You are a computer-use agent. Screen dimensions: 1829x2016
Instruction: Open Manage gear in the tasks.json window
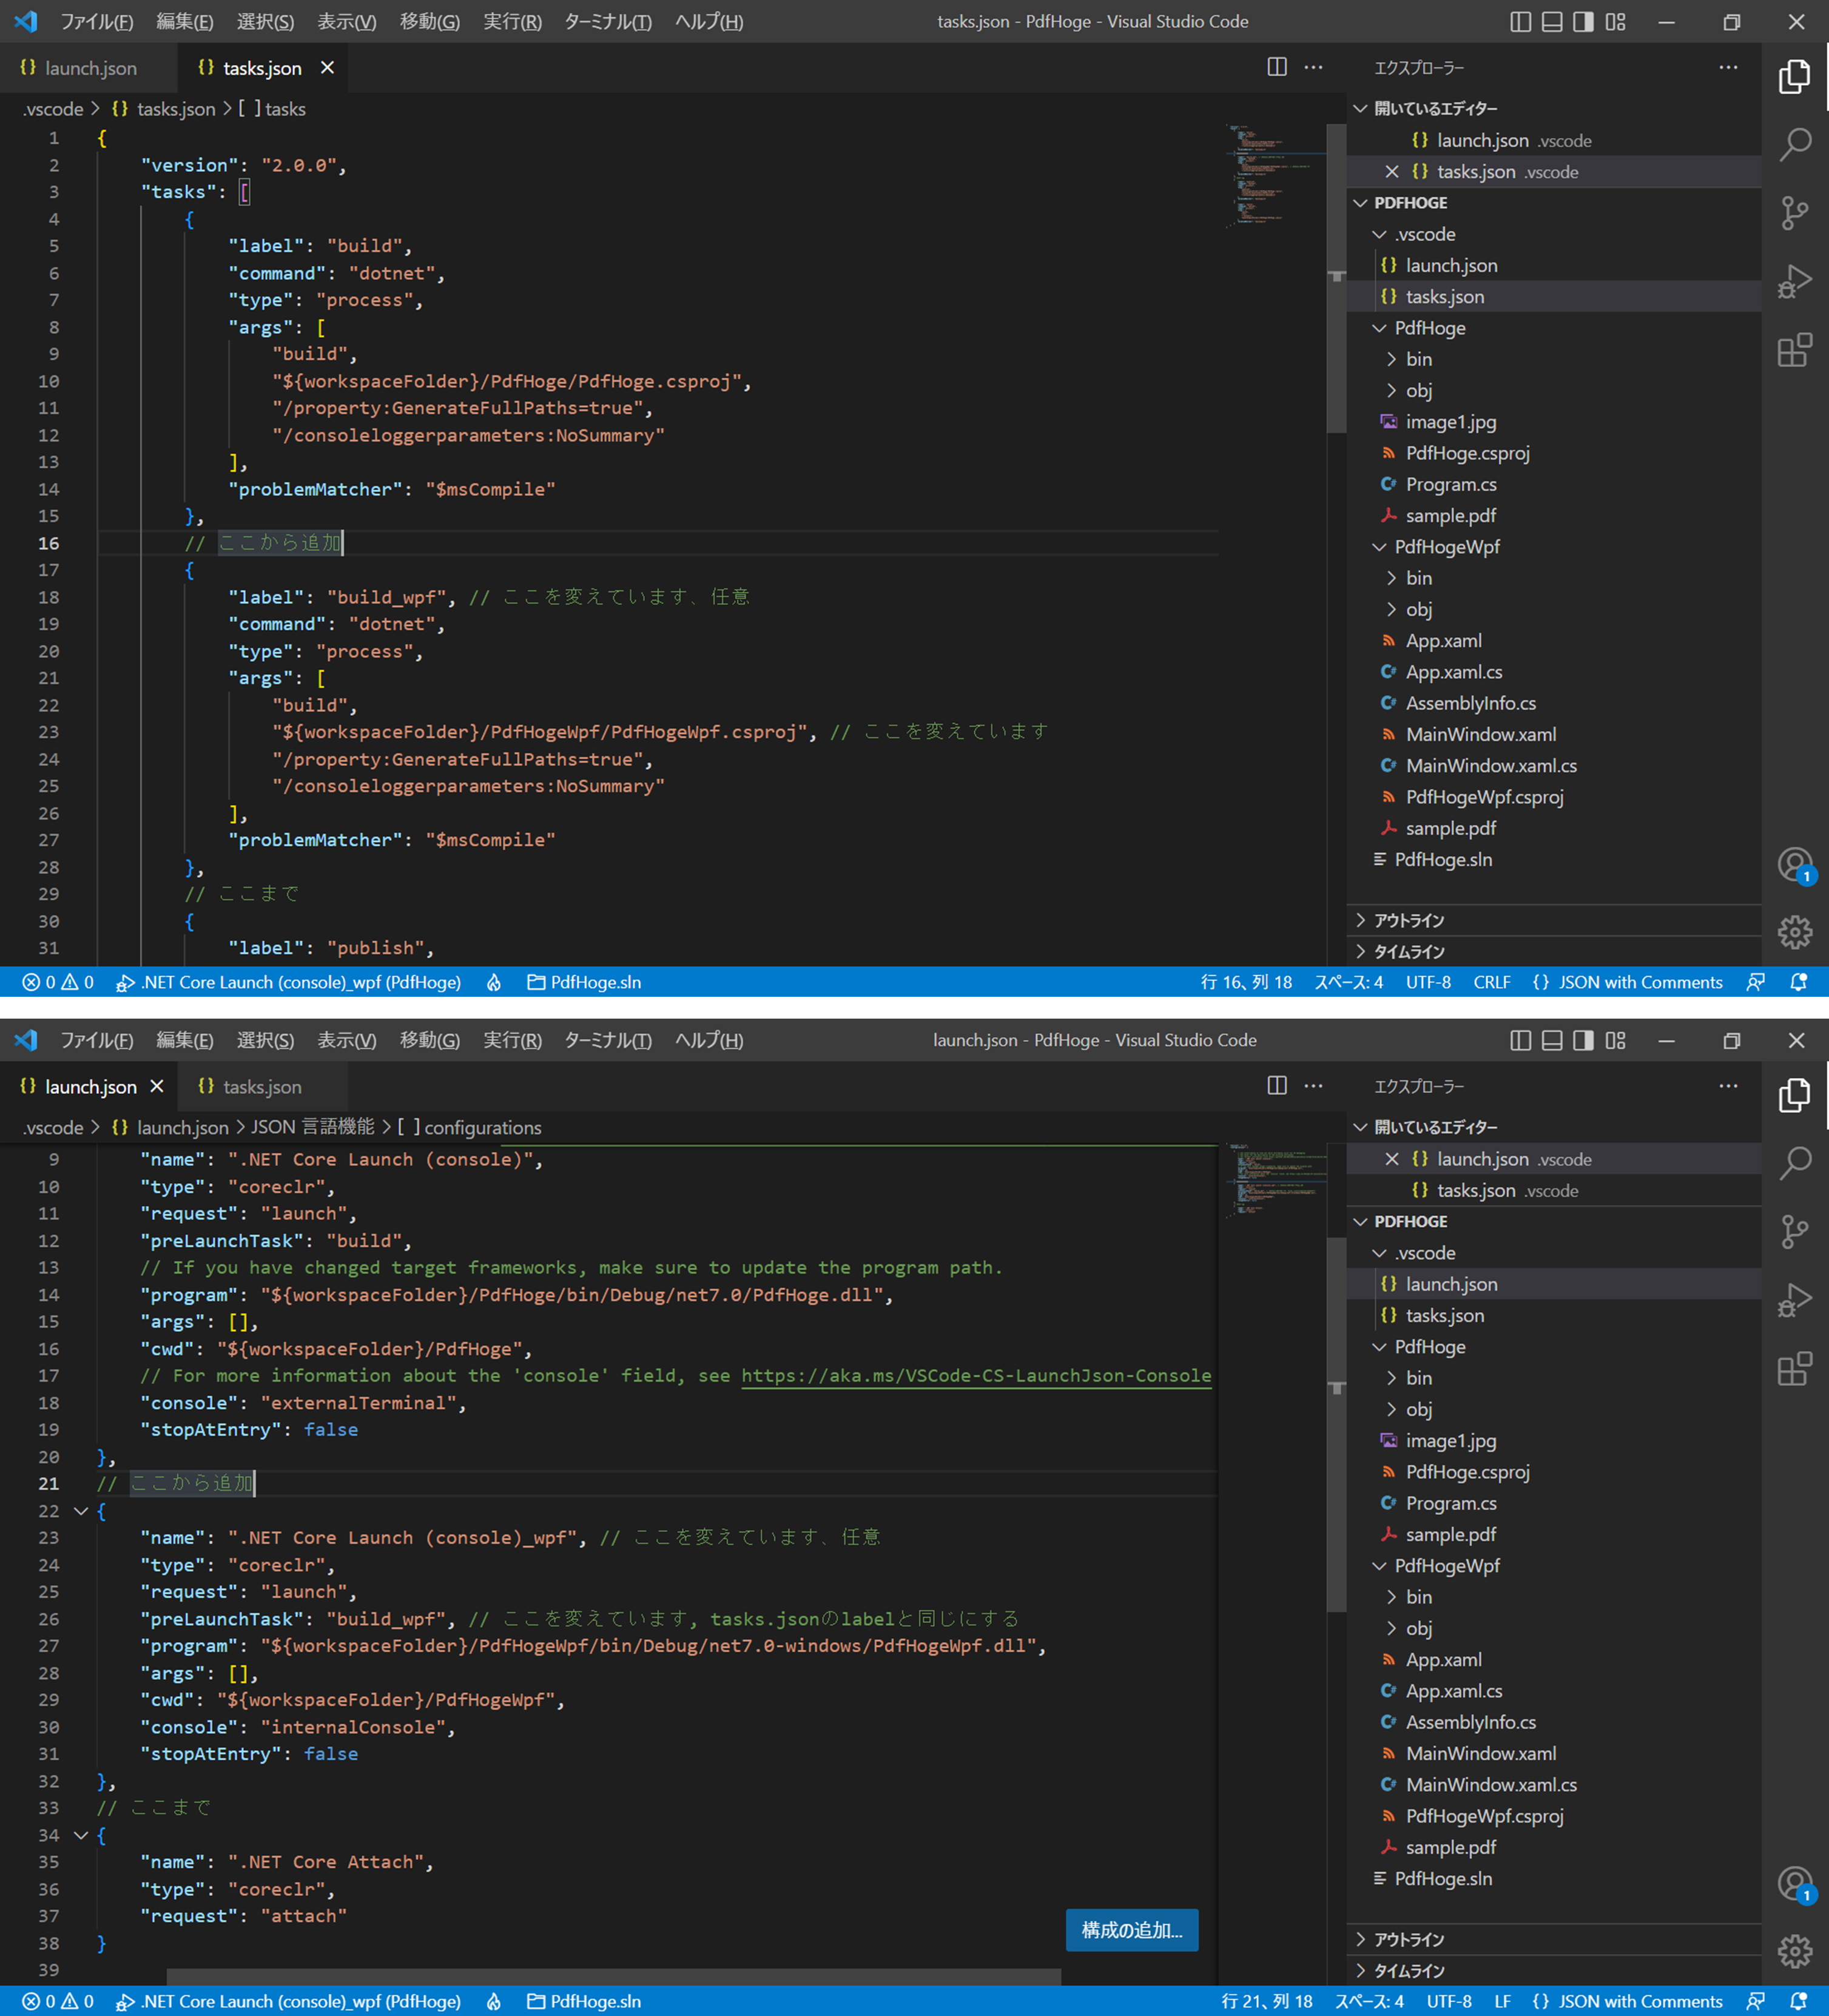1795,932
